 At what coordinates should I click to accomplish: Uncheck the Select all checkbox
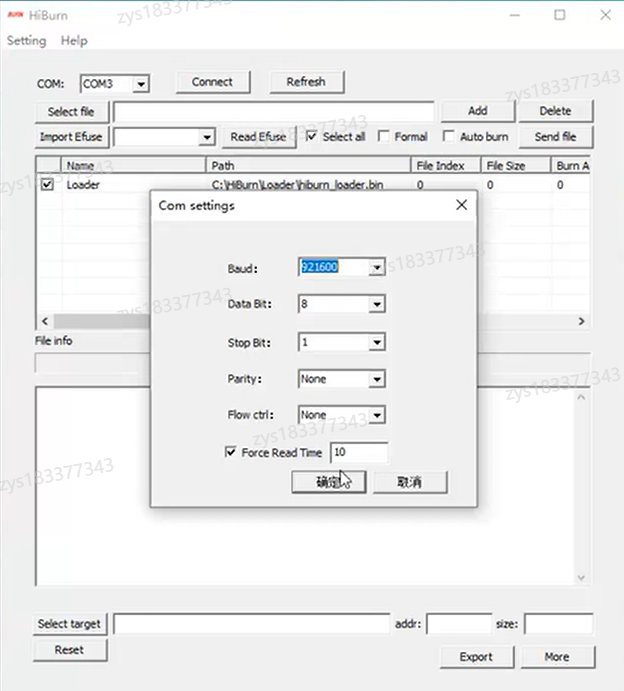312,137
